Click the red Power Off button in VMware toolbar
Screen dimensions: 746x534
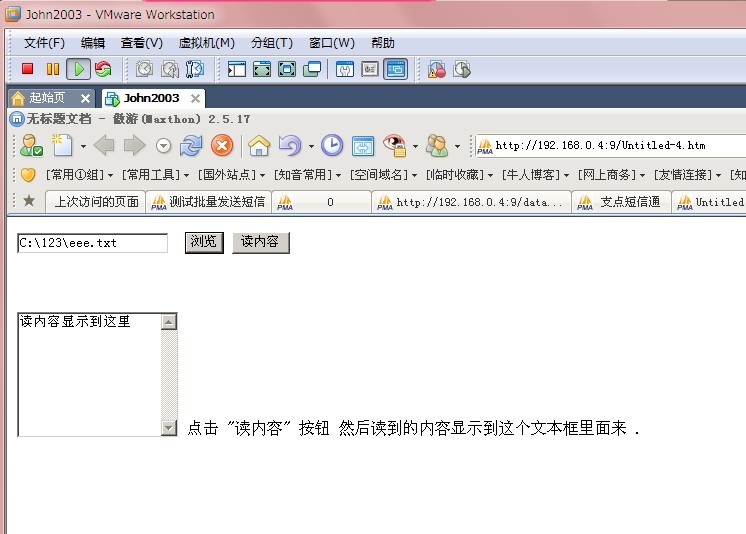click(x=27, y=69)
